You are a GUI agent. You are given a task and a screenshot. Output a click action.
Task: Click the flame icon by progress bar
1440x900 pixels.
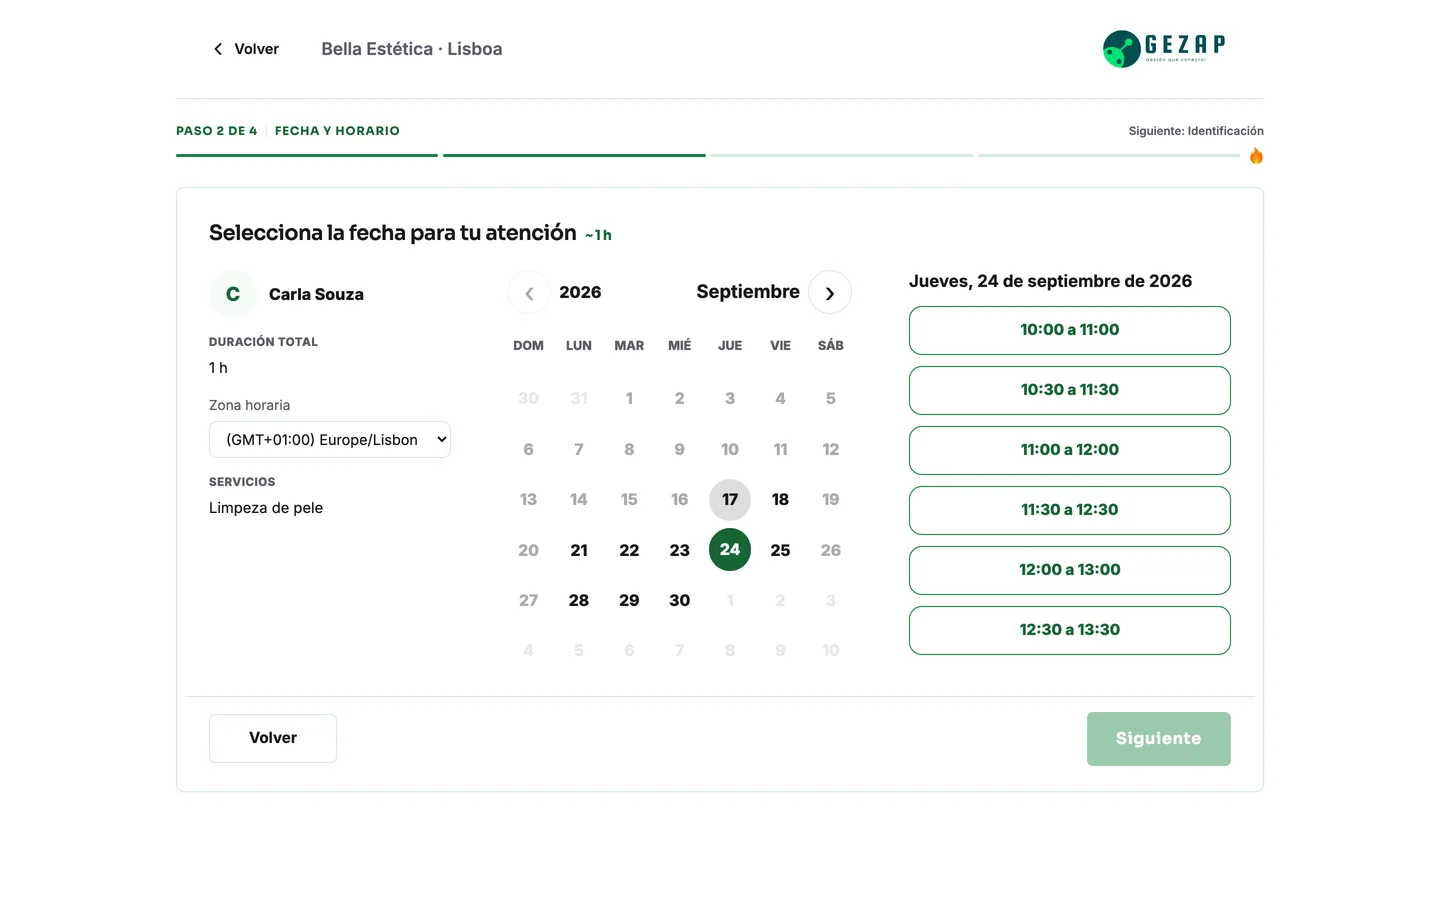1256,156
